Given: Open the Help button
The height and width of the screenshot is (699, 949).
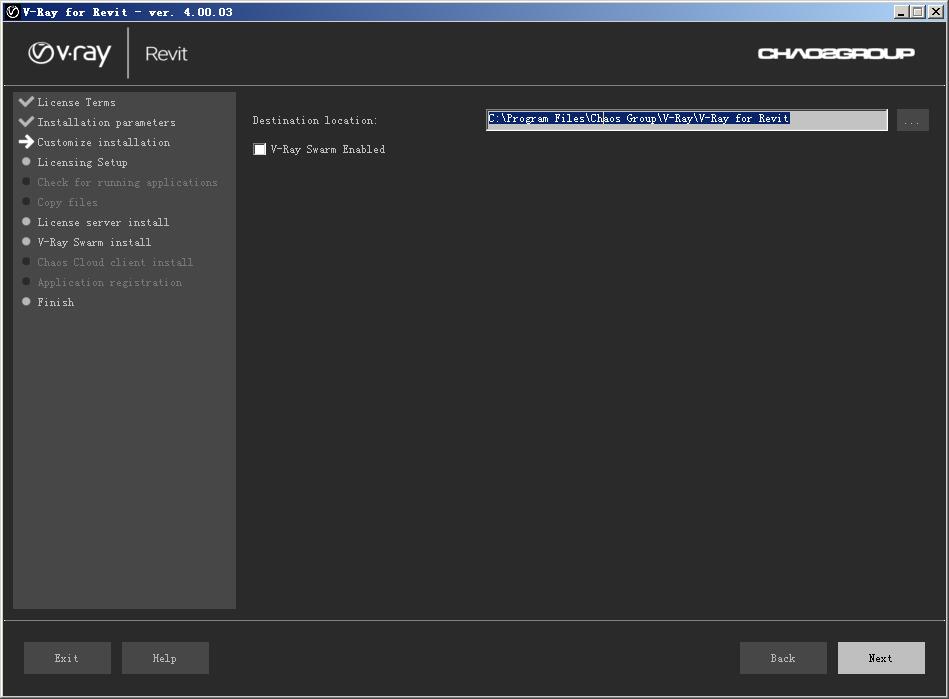Looking at the screenshot, I should tap(165, 658).
